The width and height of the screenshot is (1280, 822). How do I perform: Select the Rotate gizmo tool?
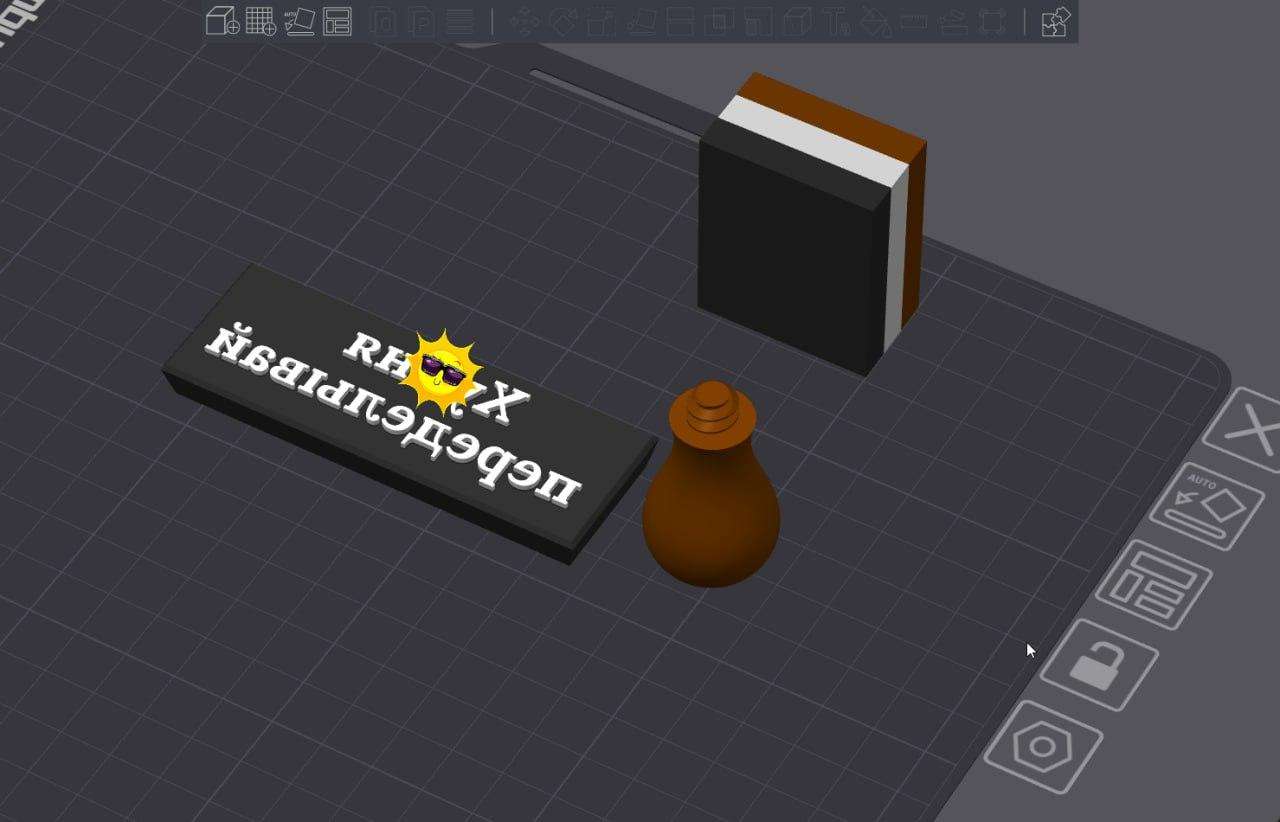564,21
